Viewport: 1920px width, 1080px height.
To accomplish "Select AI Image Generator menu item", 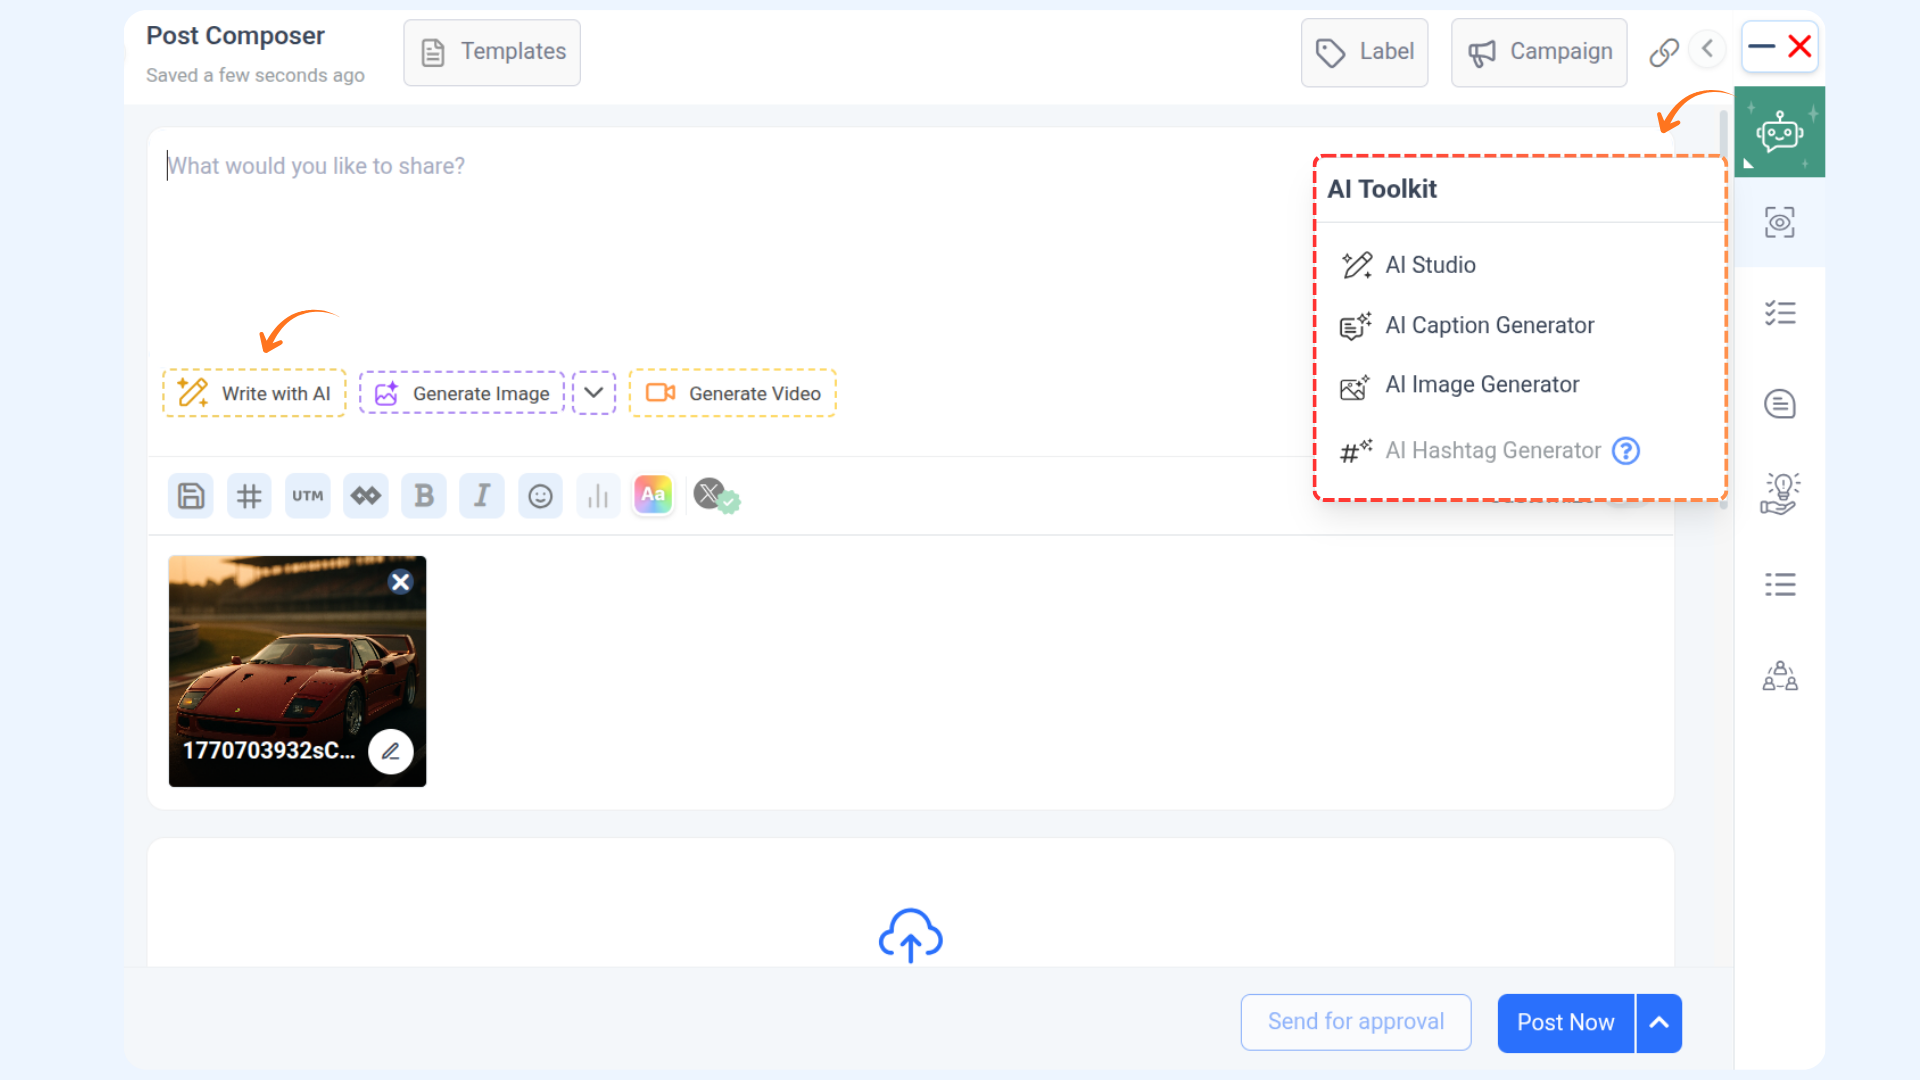I will tap(1481, 385).
